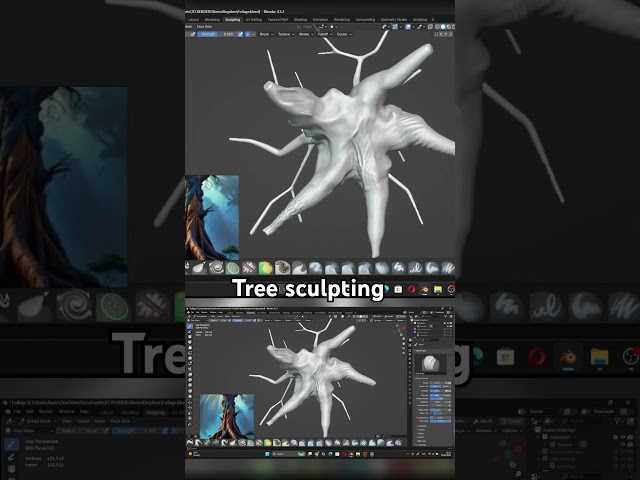640x480 pixels.
Task: Switch to the Texture Paint workspace
Action: coord(278,20)
